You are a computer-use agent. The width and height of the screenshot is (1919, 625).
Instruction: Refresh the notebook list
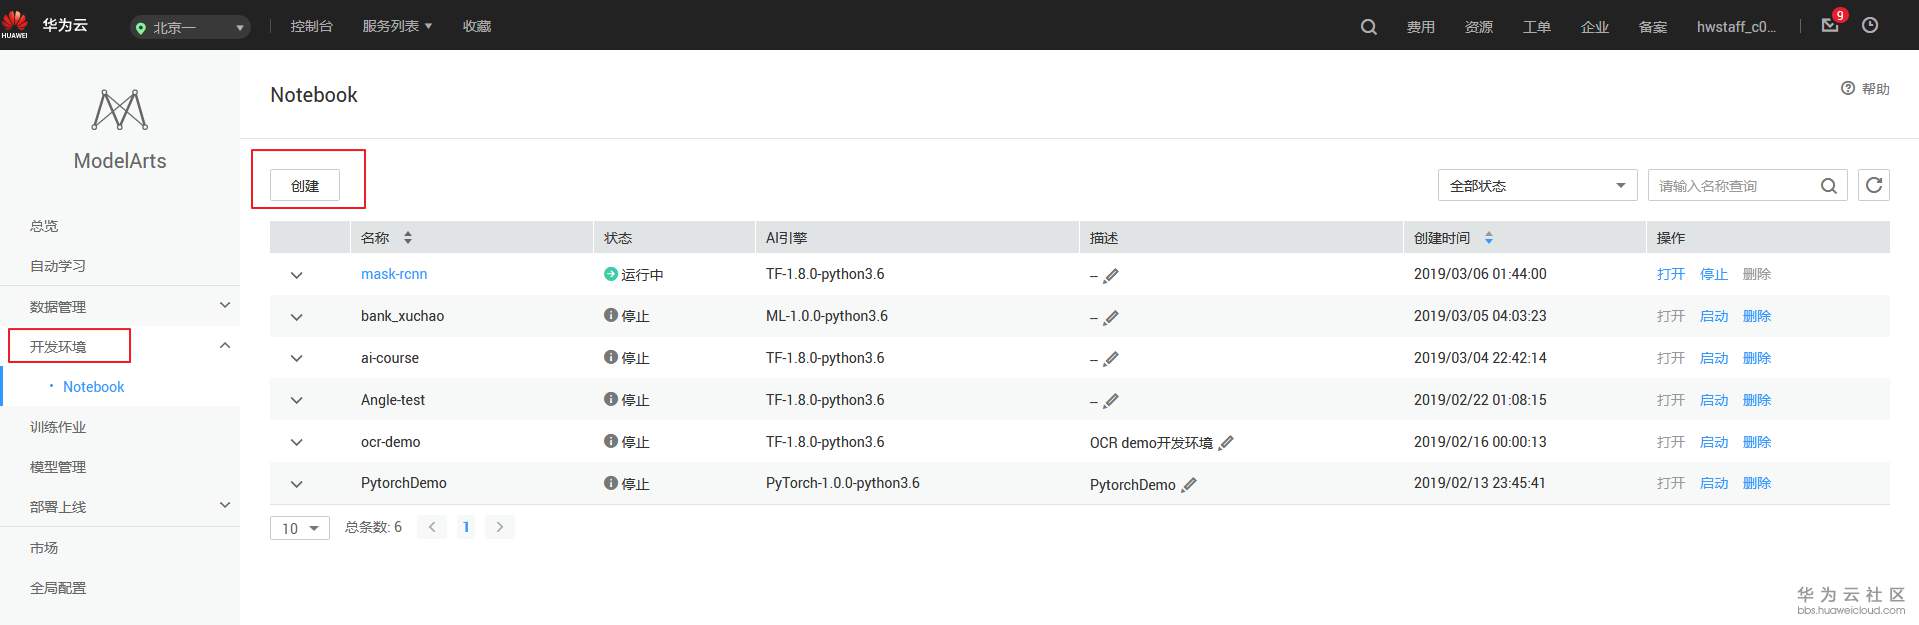(1874, 185)
